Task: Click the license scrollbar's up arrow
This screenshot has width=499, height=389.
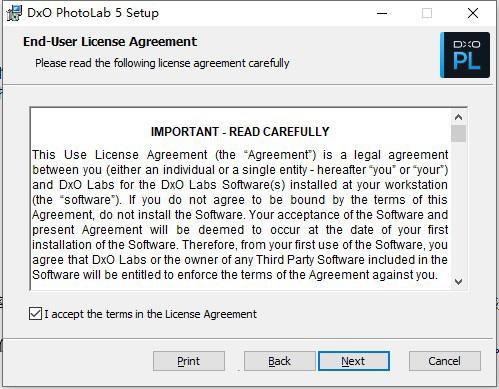Action: tap(458, 117)
